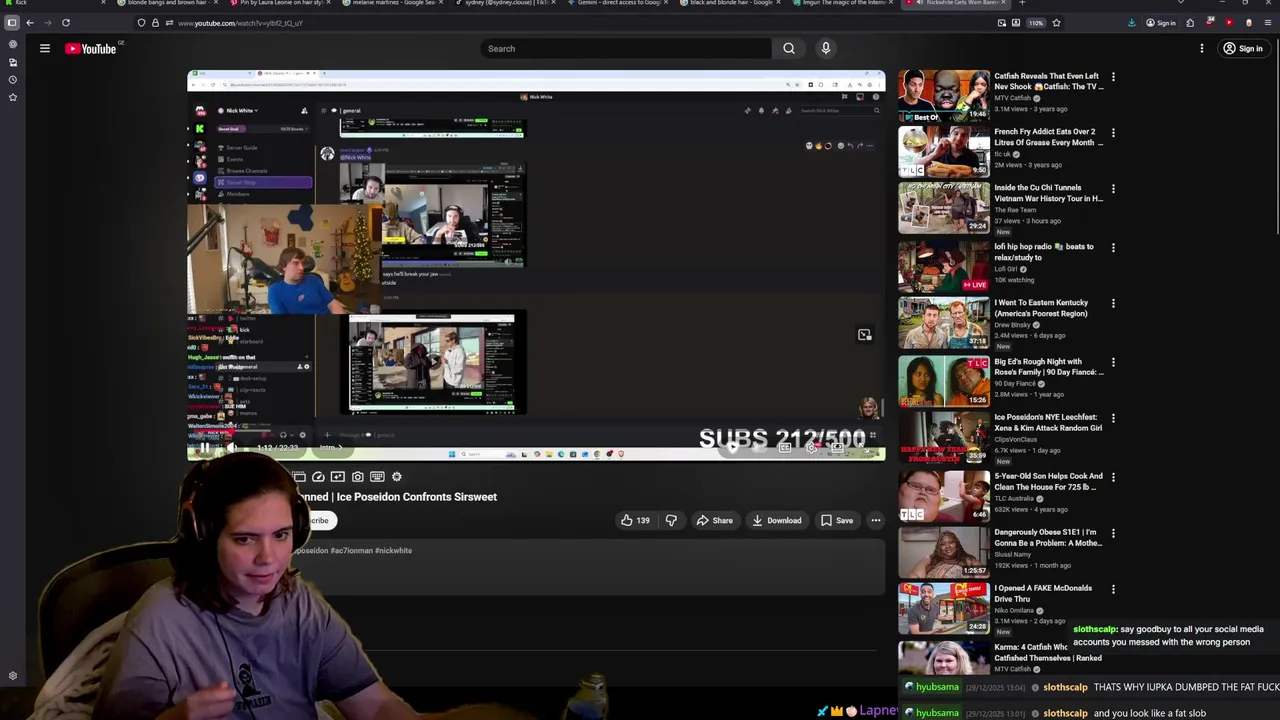Open options menu for Big Ed's Rough Night
The height and width of the screenshot is (720, 1280).
pyautogui.click(x=1113, y=362)
